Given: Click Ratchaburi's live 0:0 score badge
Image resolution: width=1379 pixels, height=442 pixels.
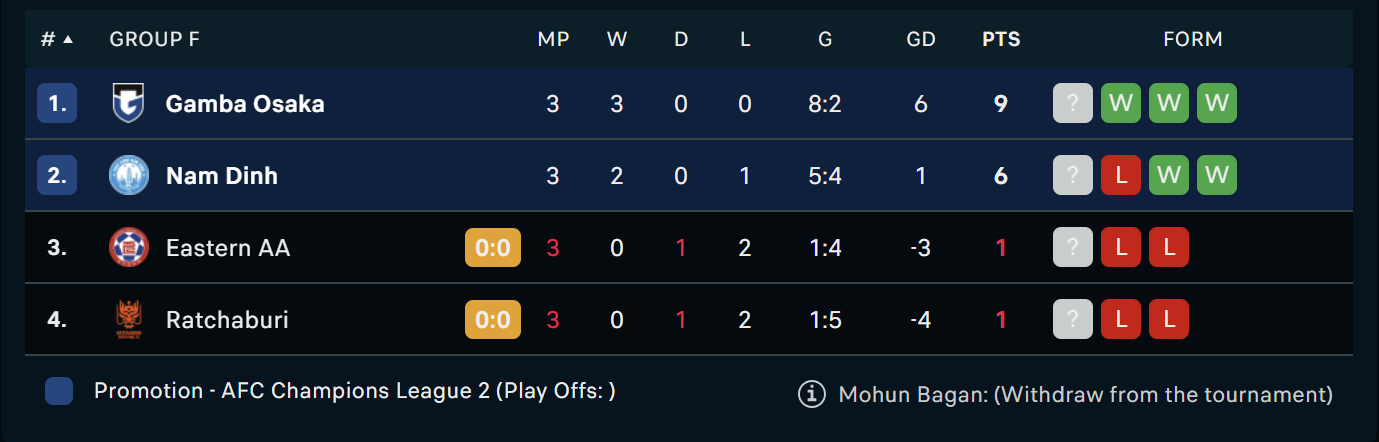Looking at the screenshot, I should click(x=493, y=320).
